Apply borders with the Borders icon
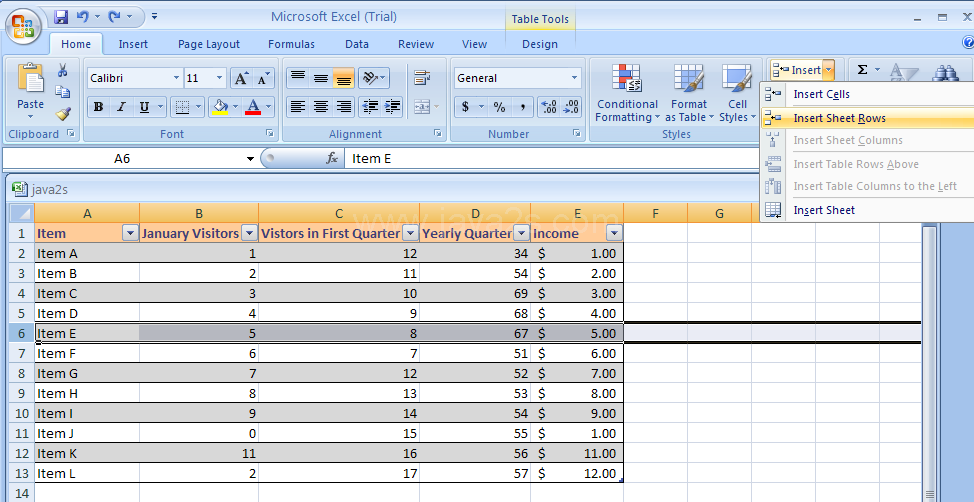Image resolution: width=974 pixels, height=502 pixels. point(182,107)
